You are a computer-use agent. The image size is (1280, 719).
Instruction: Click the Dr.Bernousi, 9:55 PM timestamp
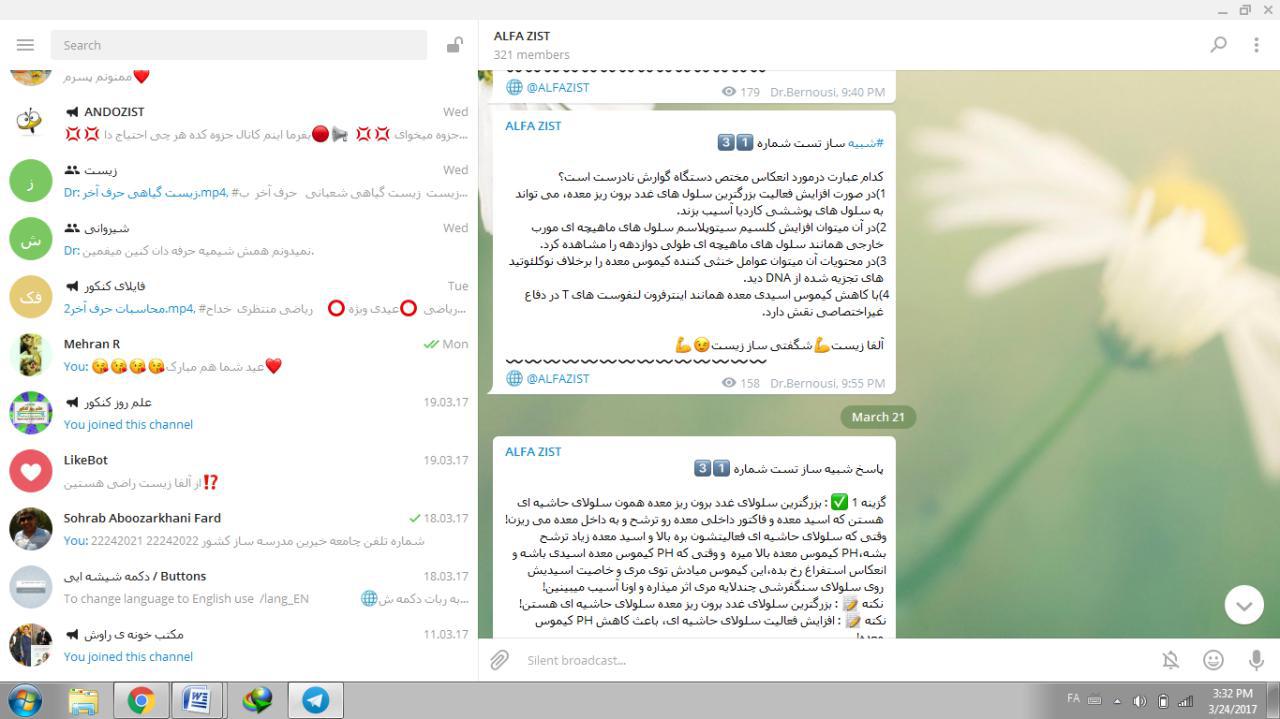(x=827, y=383)
